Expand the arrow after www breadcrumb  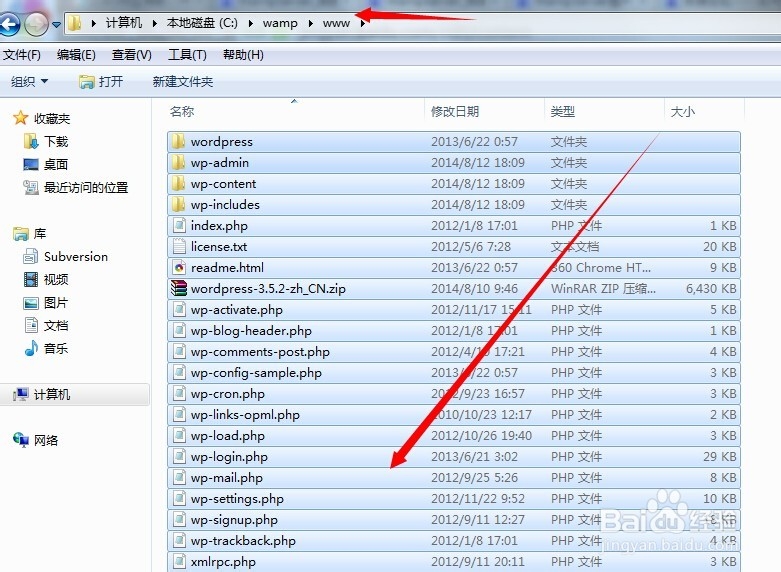click(363, 23)
